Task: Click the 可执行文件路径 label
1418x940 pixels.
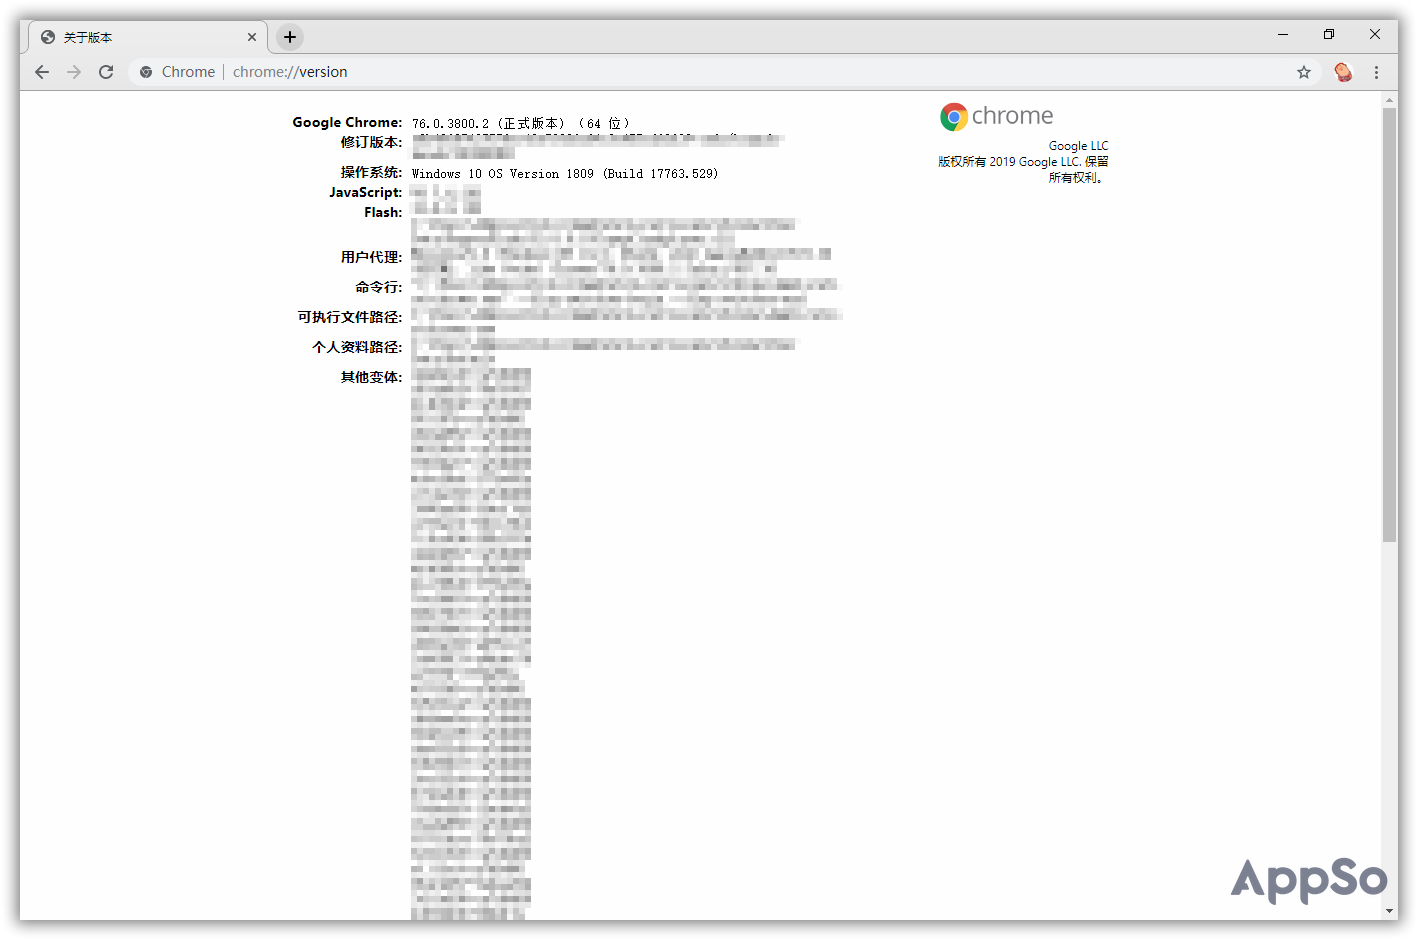Action: pyautogui.click(x=350, y=317)
